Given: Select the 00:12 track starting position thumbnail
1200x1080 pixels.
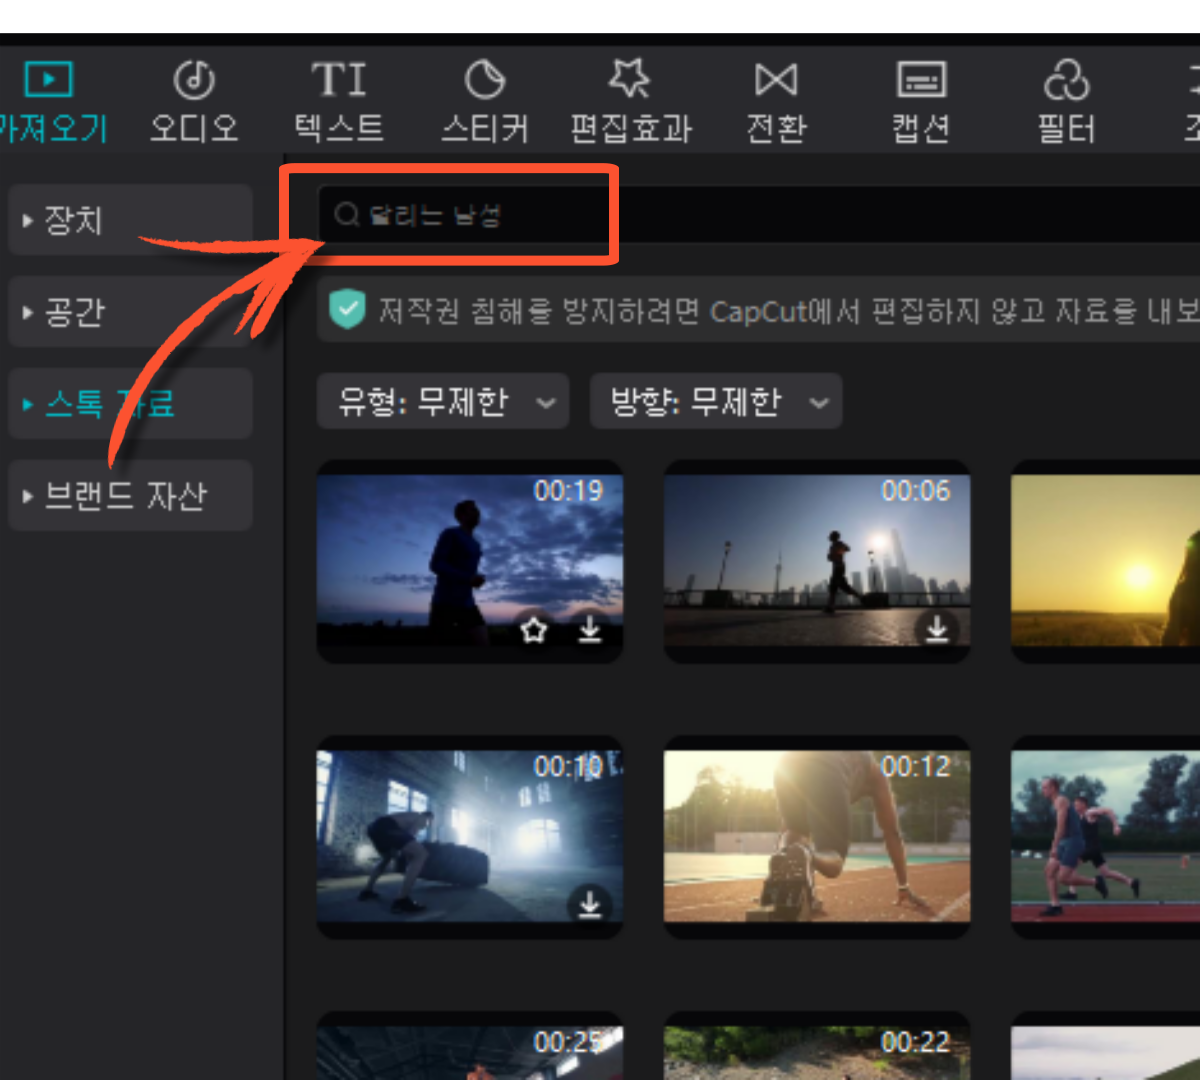Looking at the screenshot, I should pyautogui.click(x=817, y=837).
